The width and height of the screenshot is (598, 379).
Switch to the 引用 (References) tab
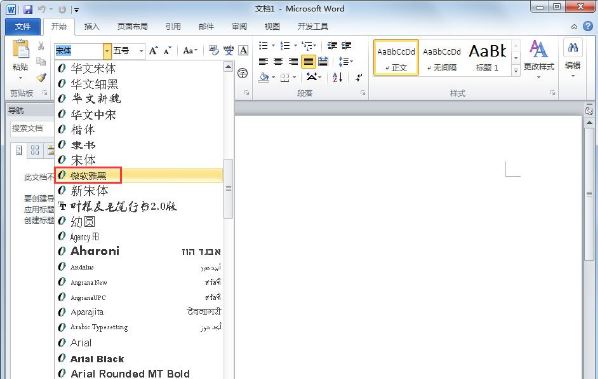(173, 27)
